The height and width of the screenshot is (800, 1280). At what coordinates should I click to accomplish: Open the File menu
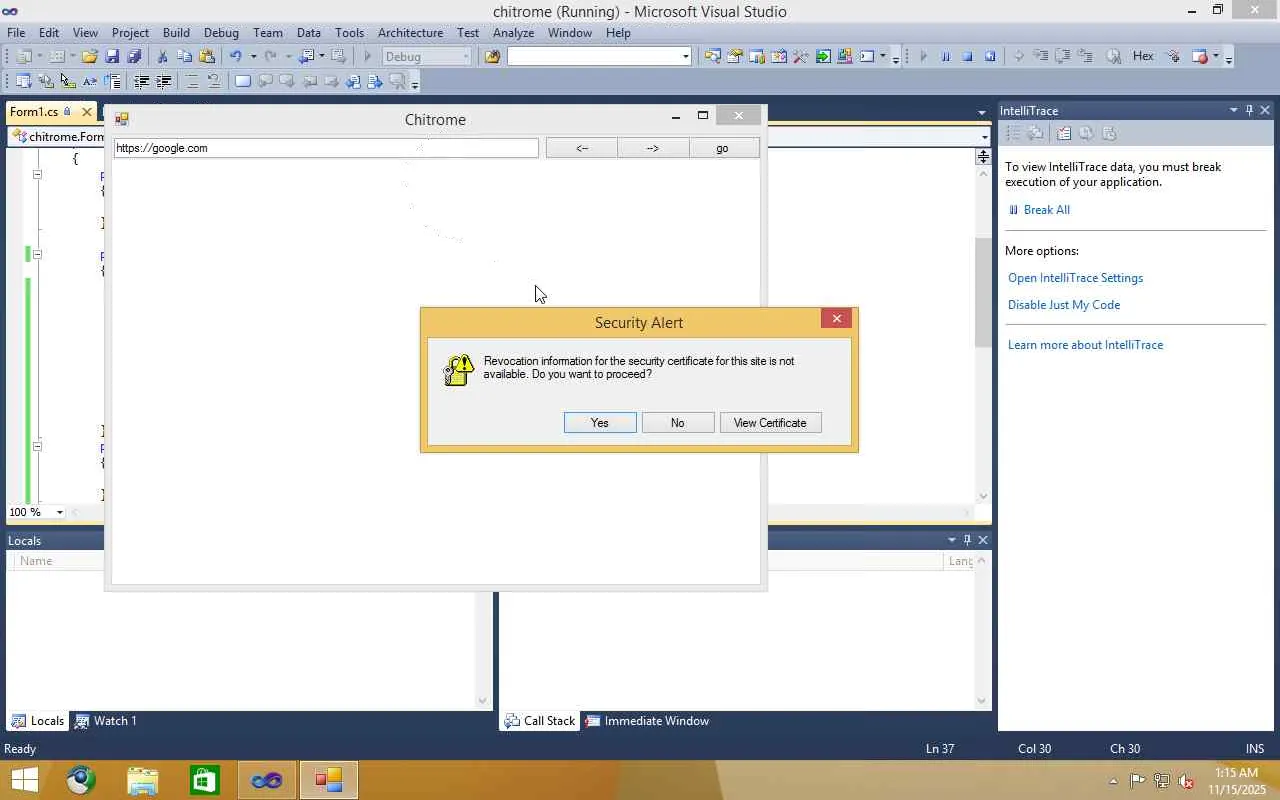tap(16, 32)
